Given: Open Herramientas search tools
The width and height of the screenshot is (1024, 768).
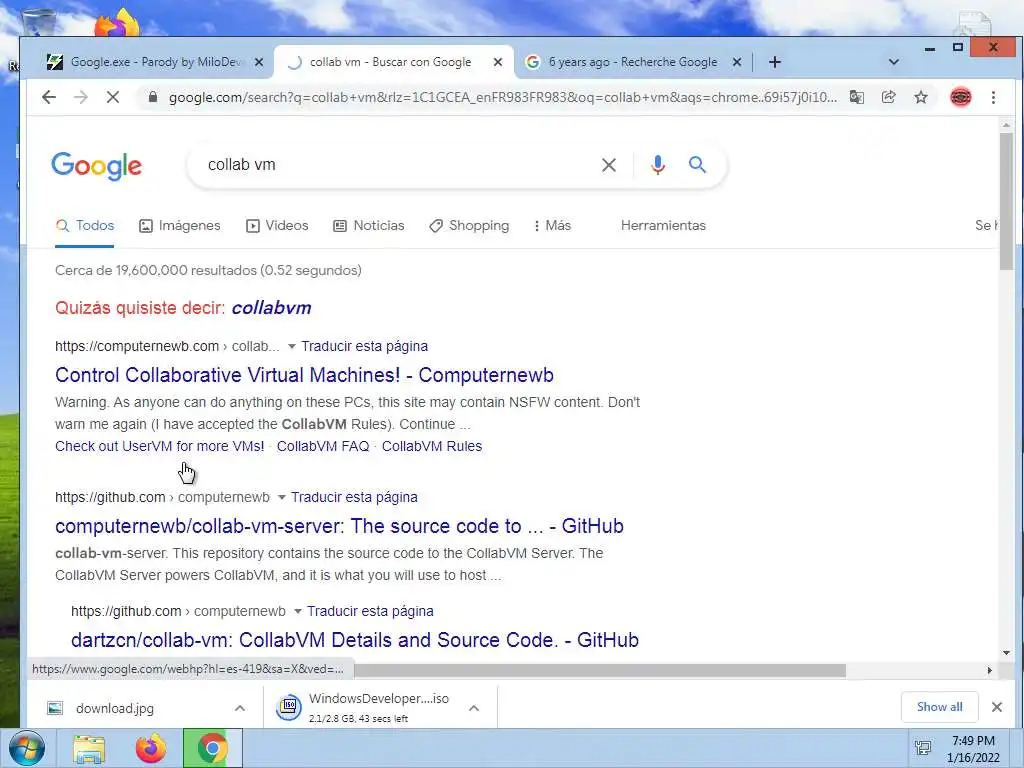Looking at the screenshot, I should pyautogui.click(x=663, y=225).
